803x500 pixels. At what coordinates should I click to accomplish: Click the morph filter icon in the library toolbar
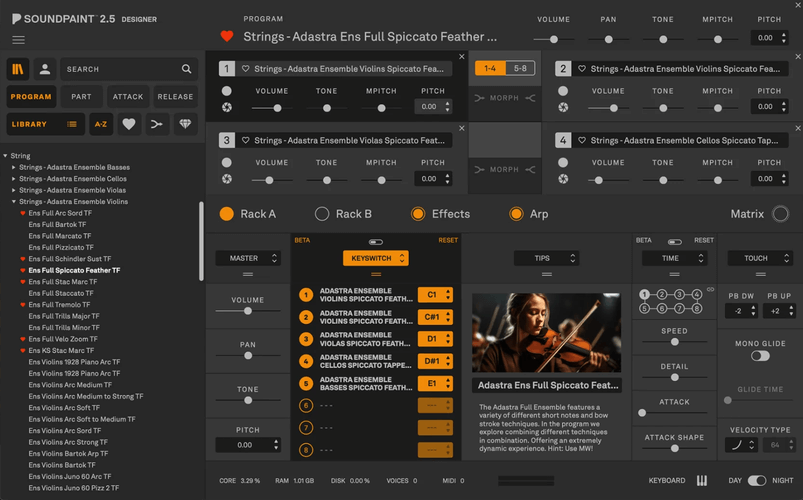click(157, 124)
